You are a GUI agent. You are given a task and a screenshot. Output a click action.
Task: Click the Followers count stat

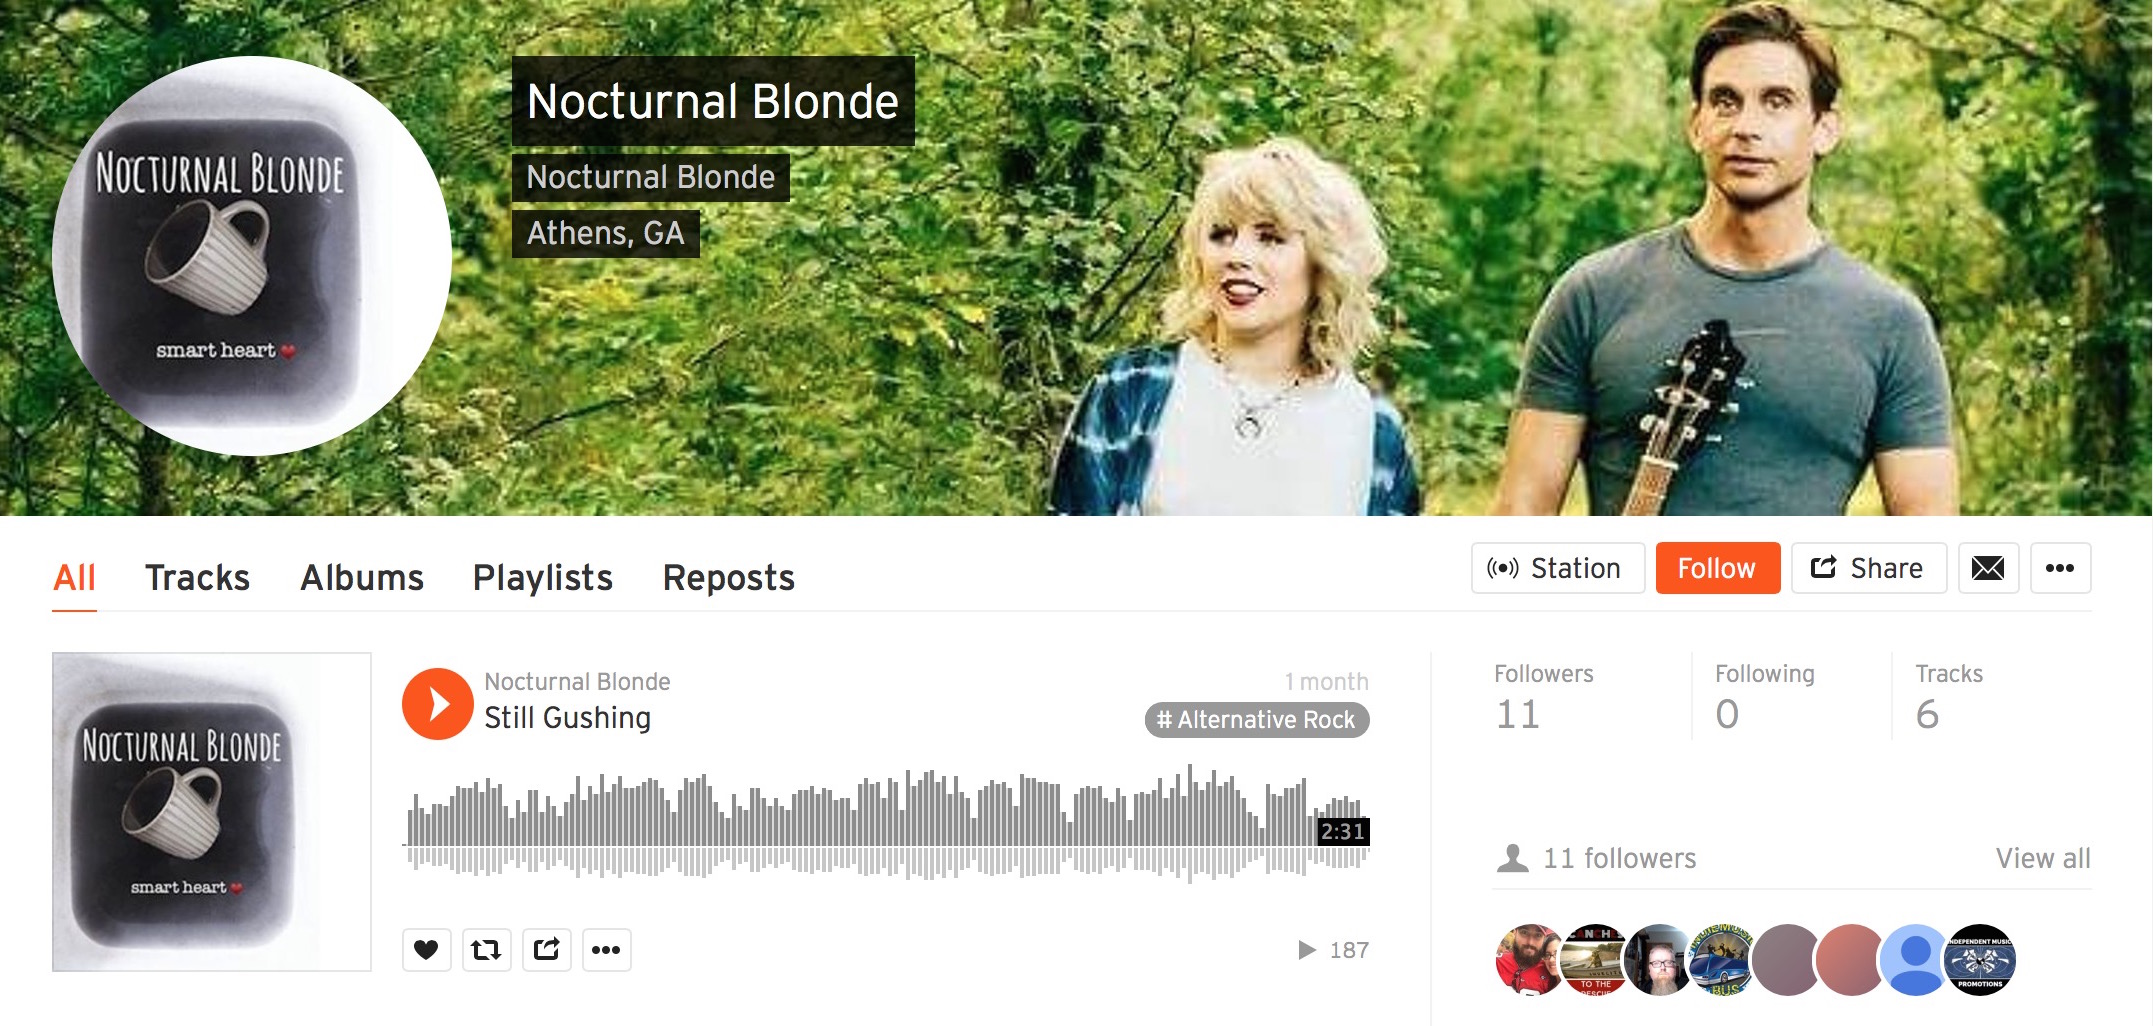1543,697
